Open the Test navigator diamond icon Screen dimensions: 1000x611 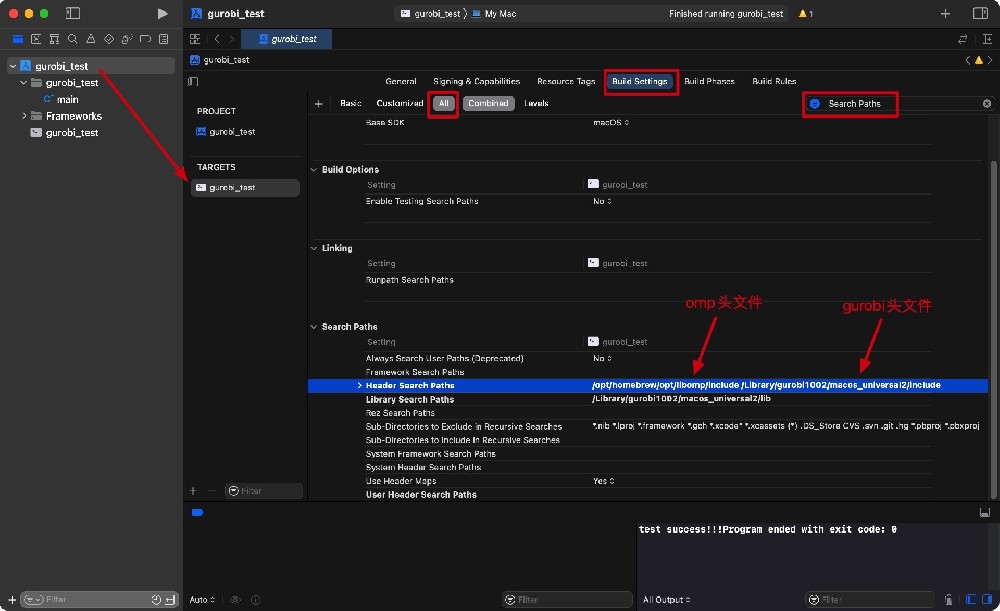click(x=109, y=39)
